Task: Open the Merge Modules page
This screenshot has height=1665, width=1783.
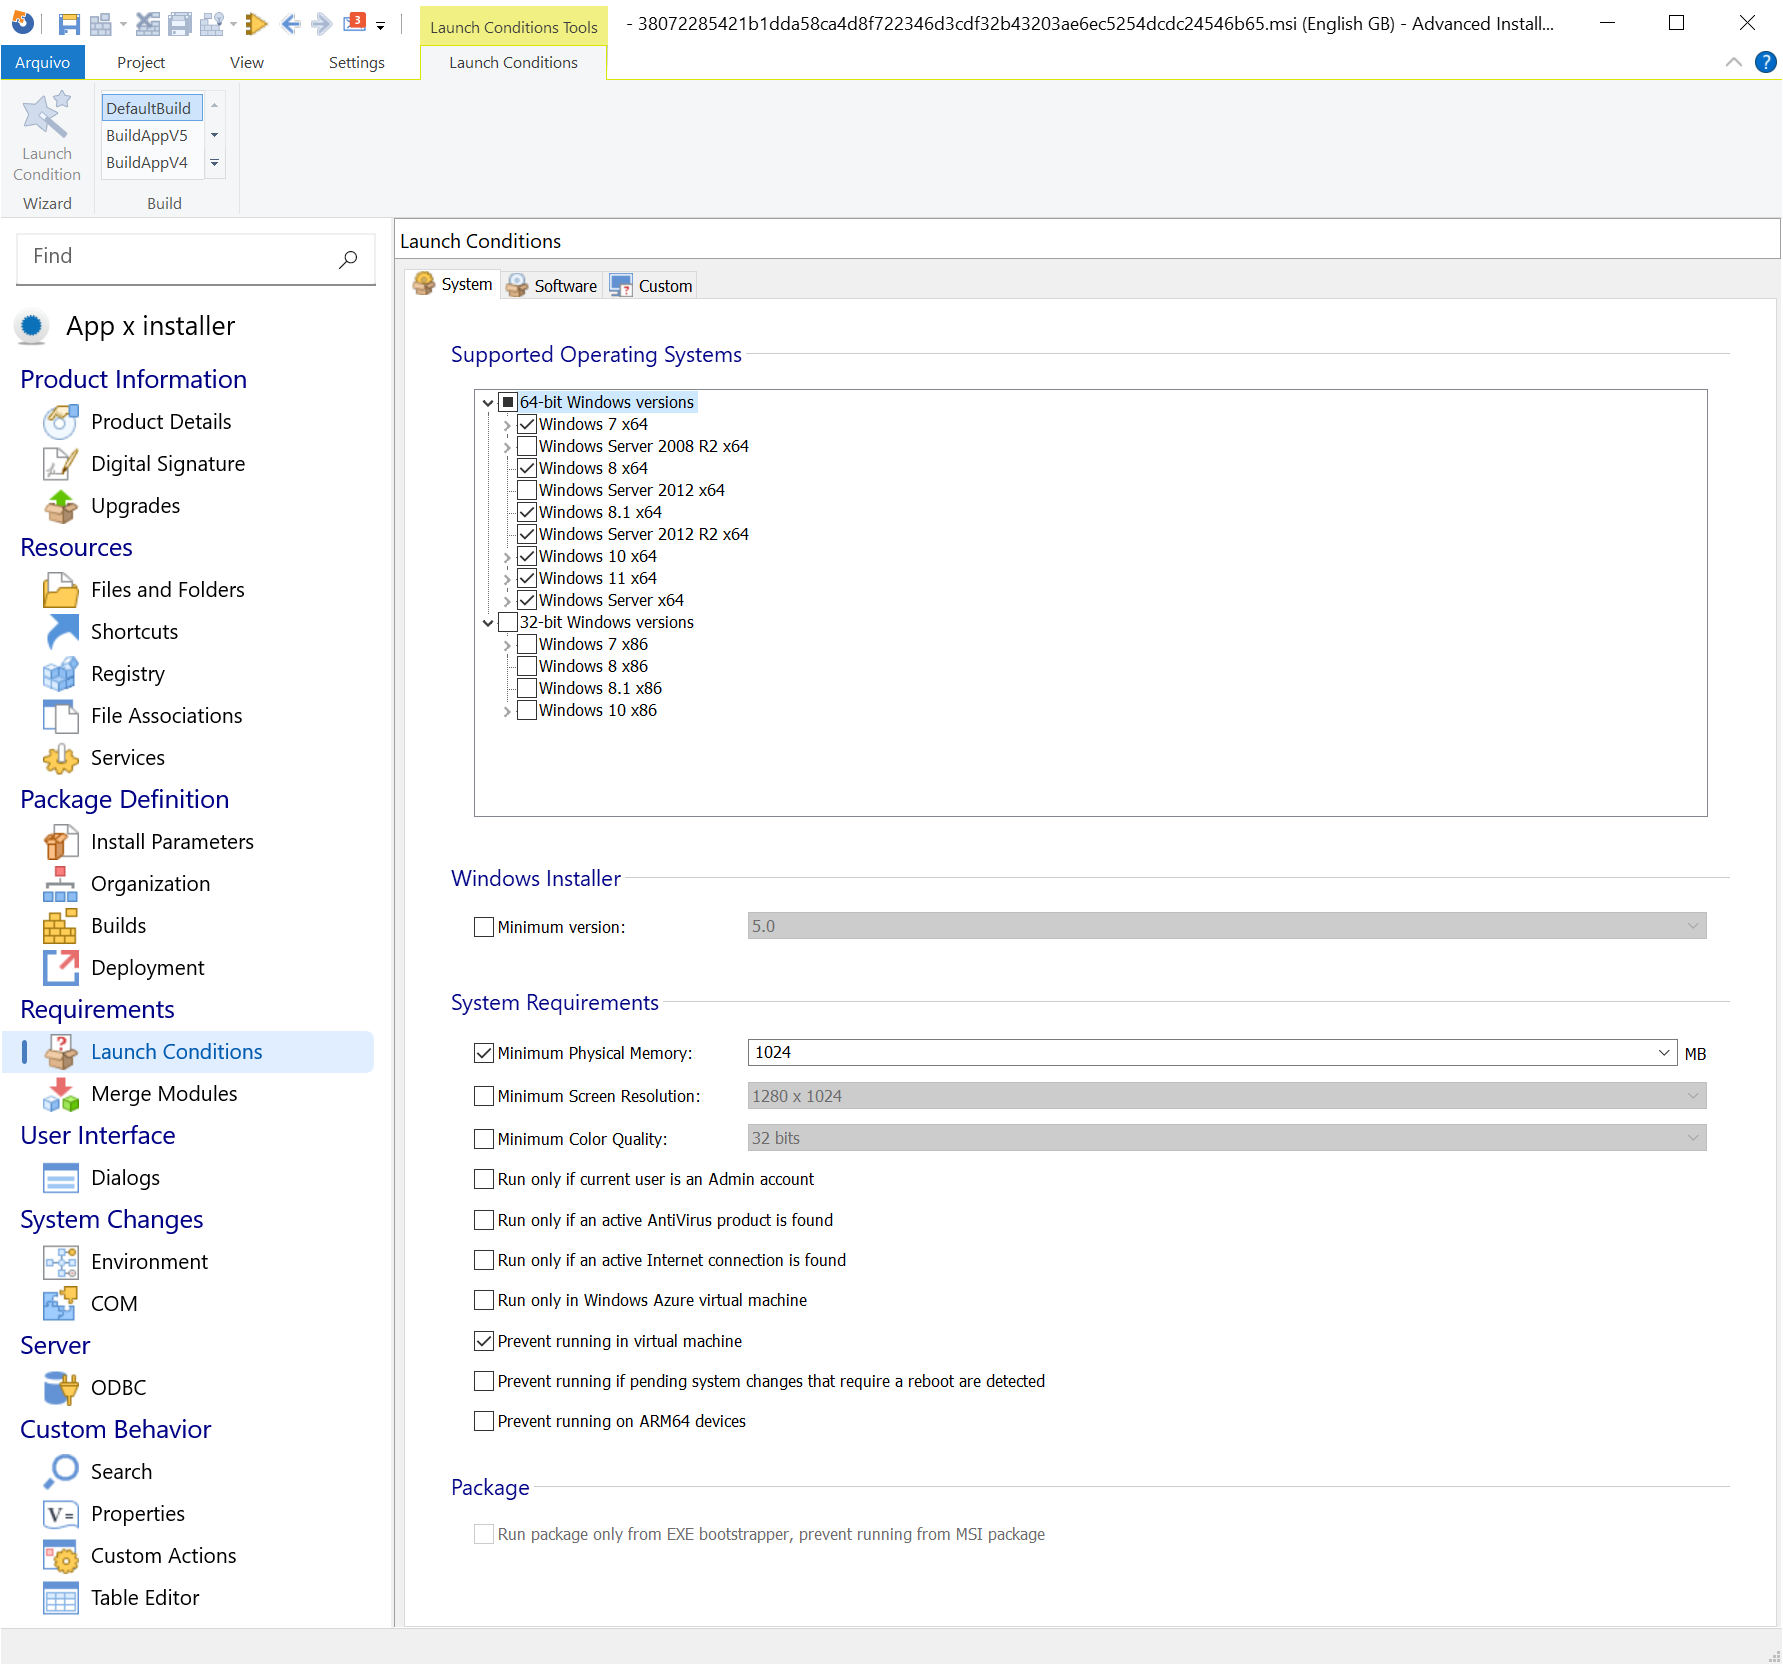Action: tap(163, 1094)
